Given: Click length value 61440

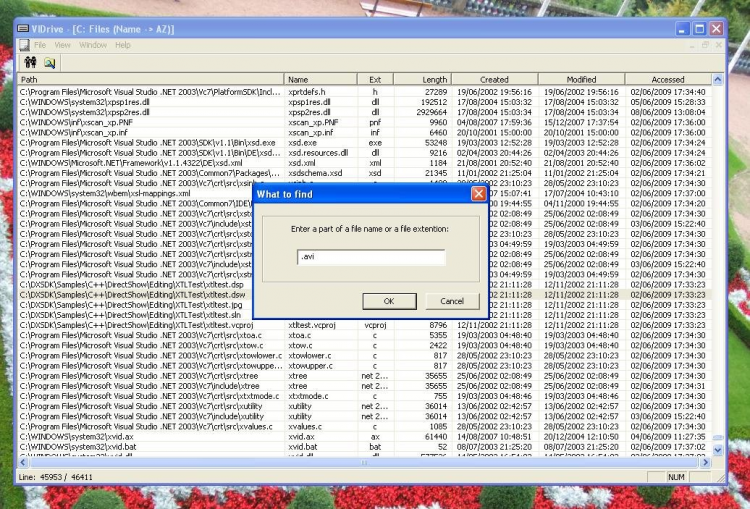Looking at the screenshot, I should [436, 437].
